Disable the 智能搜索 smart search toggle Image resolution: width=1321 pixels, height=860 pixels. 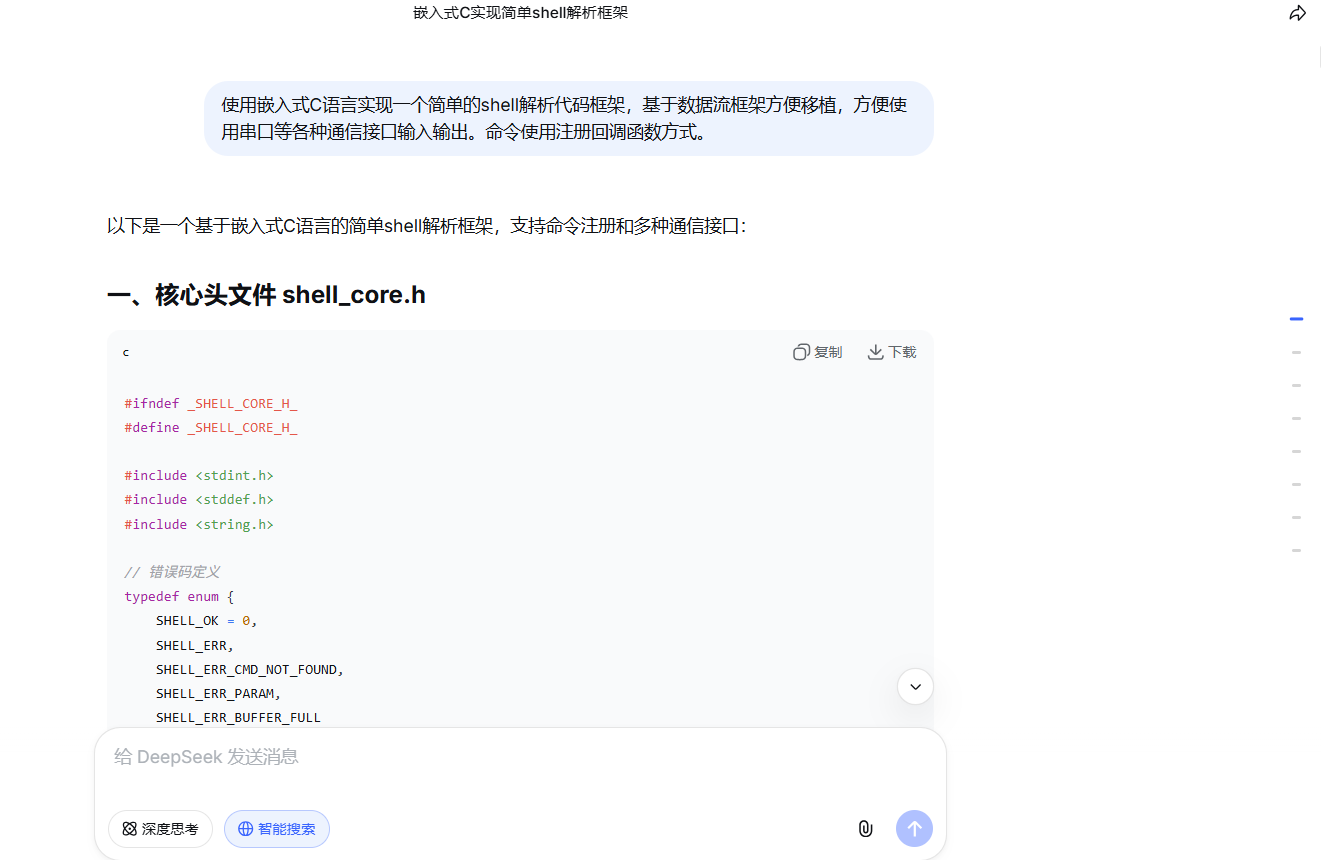(277, 829)
